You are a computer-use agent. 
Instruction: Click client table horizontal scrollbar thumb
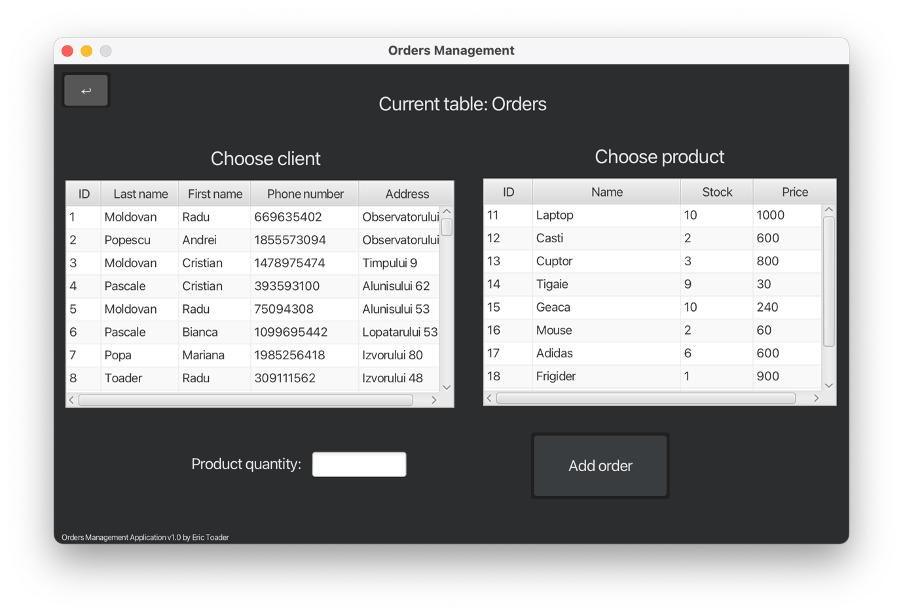pyautogui.click(x=246, y=400)
